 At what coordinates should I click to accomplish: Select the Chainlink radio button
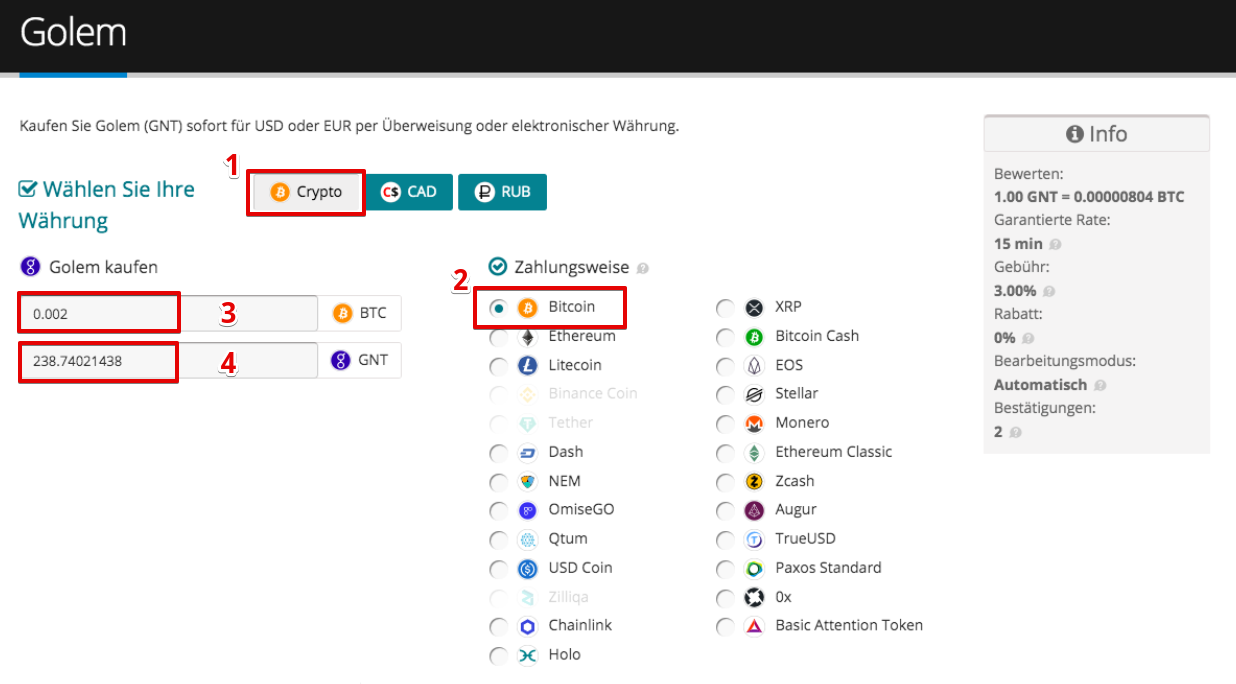(498, 627)
